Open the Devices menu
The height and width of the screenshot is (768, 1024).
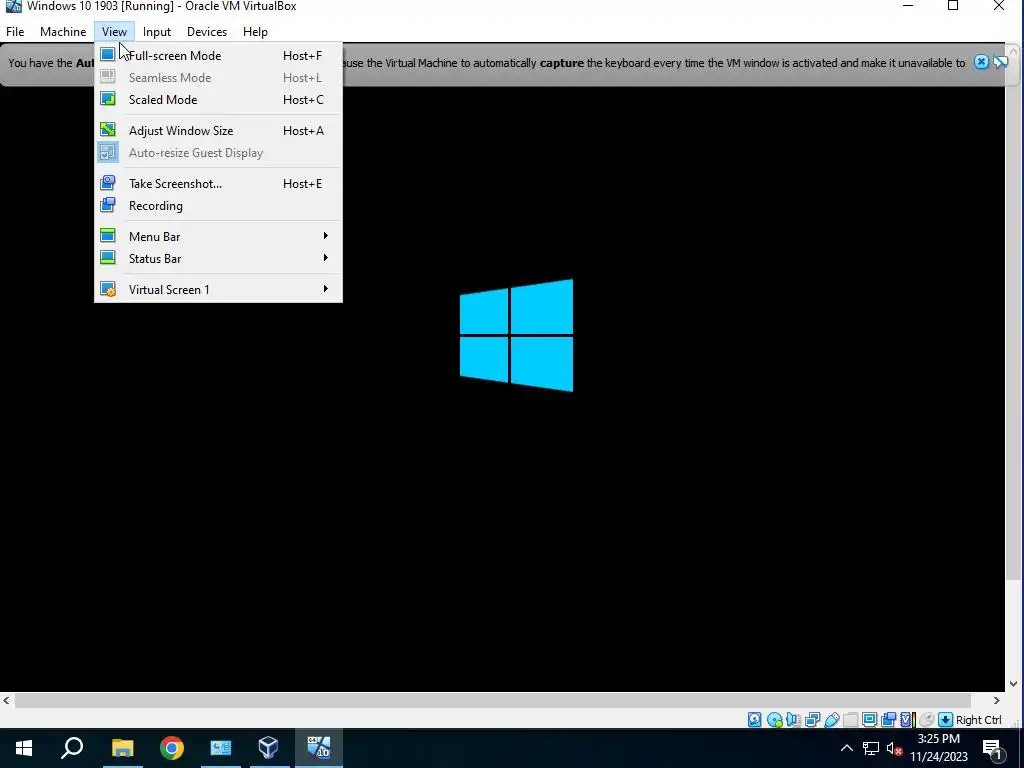coord(207,31)
